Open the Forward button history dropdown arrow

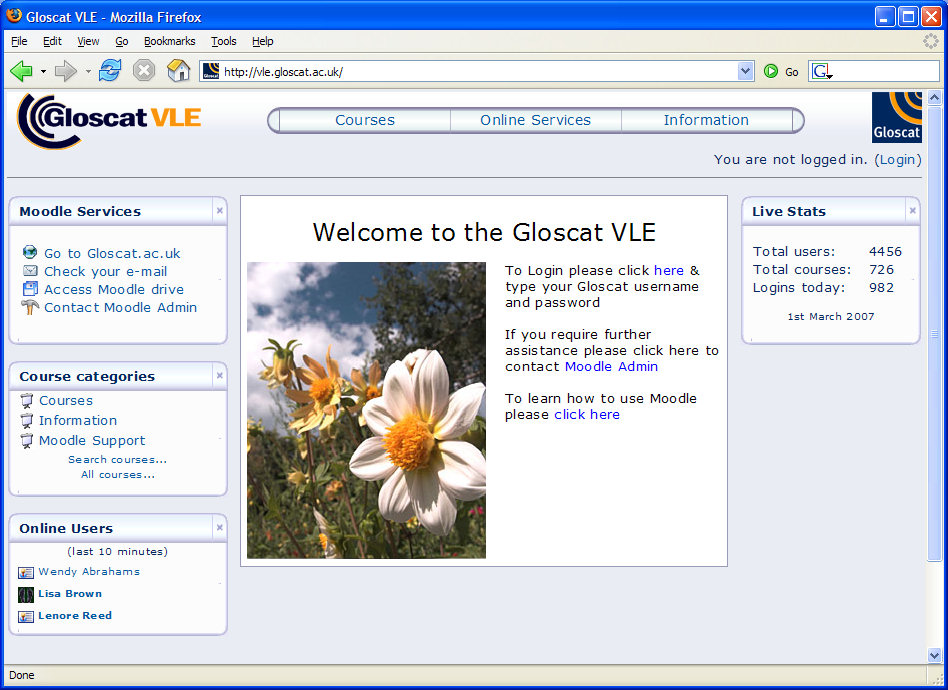[x=88, y=71]
